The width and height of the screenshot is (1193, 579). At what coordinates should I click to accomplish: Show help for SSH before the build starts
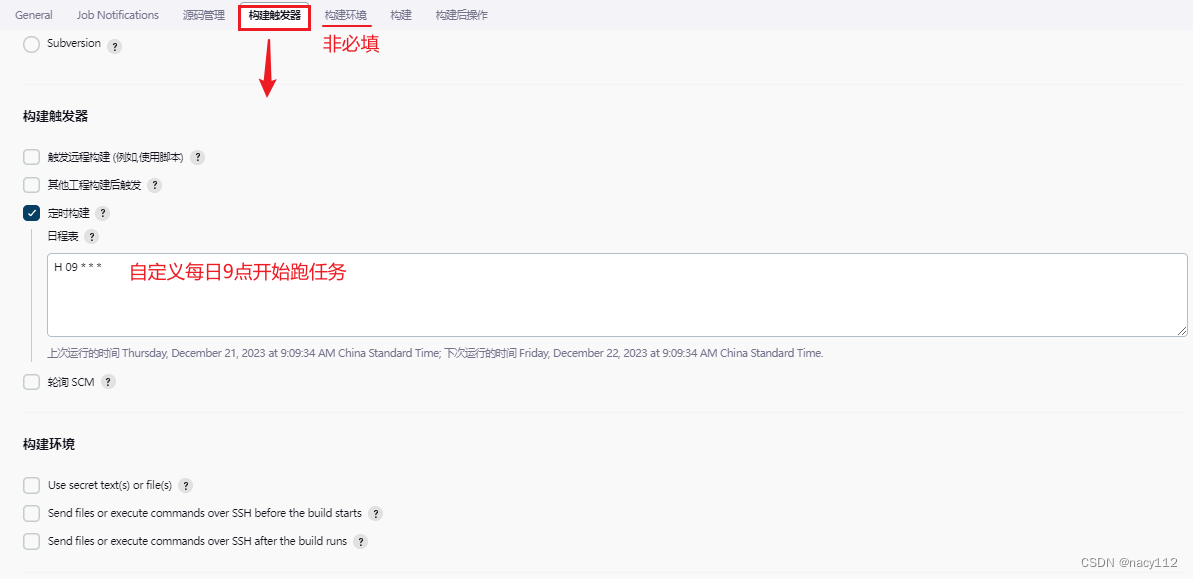[375, 514]
